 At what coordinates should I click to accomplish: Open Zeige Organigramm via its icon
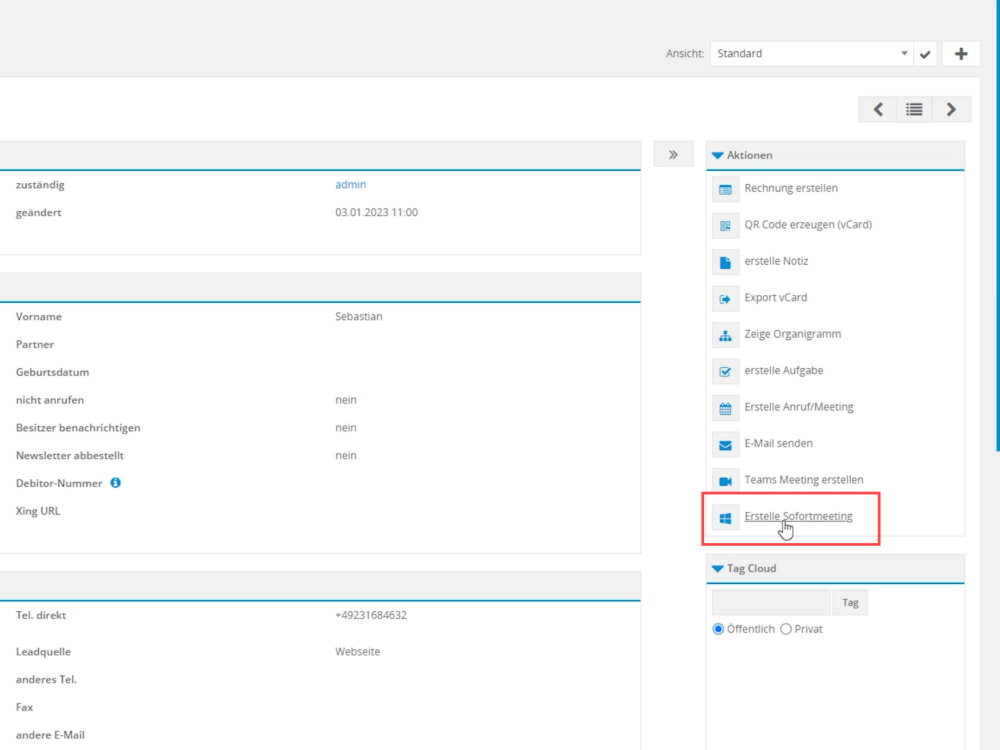[x=725, y=335]
